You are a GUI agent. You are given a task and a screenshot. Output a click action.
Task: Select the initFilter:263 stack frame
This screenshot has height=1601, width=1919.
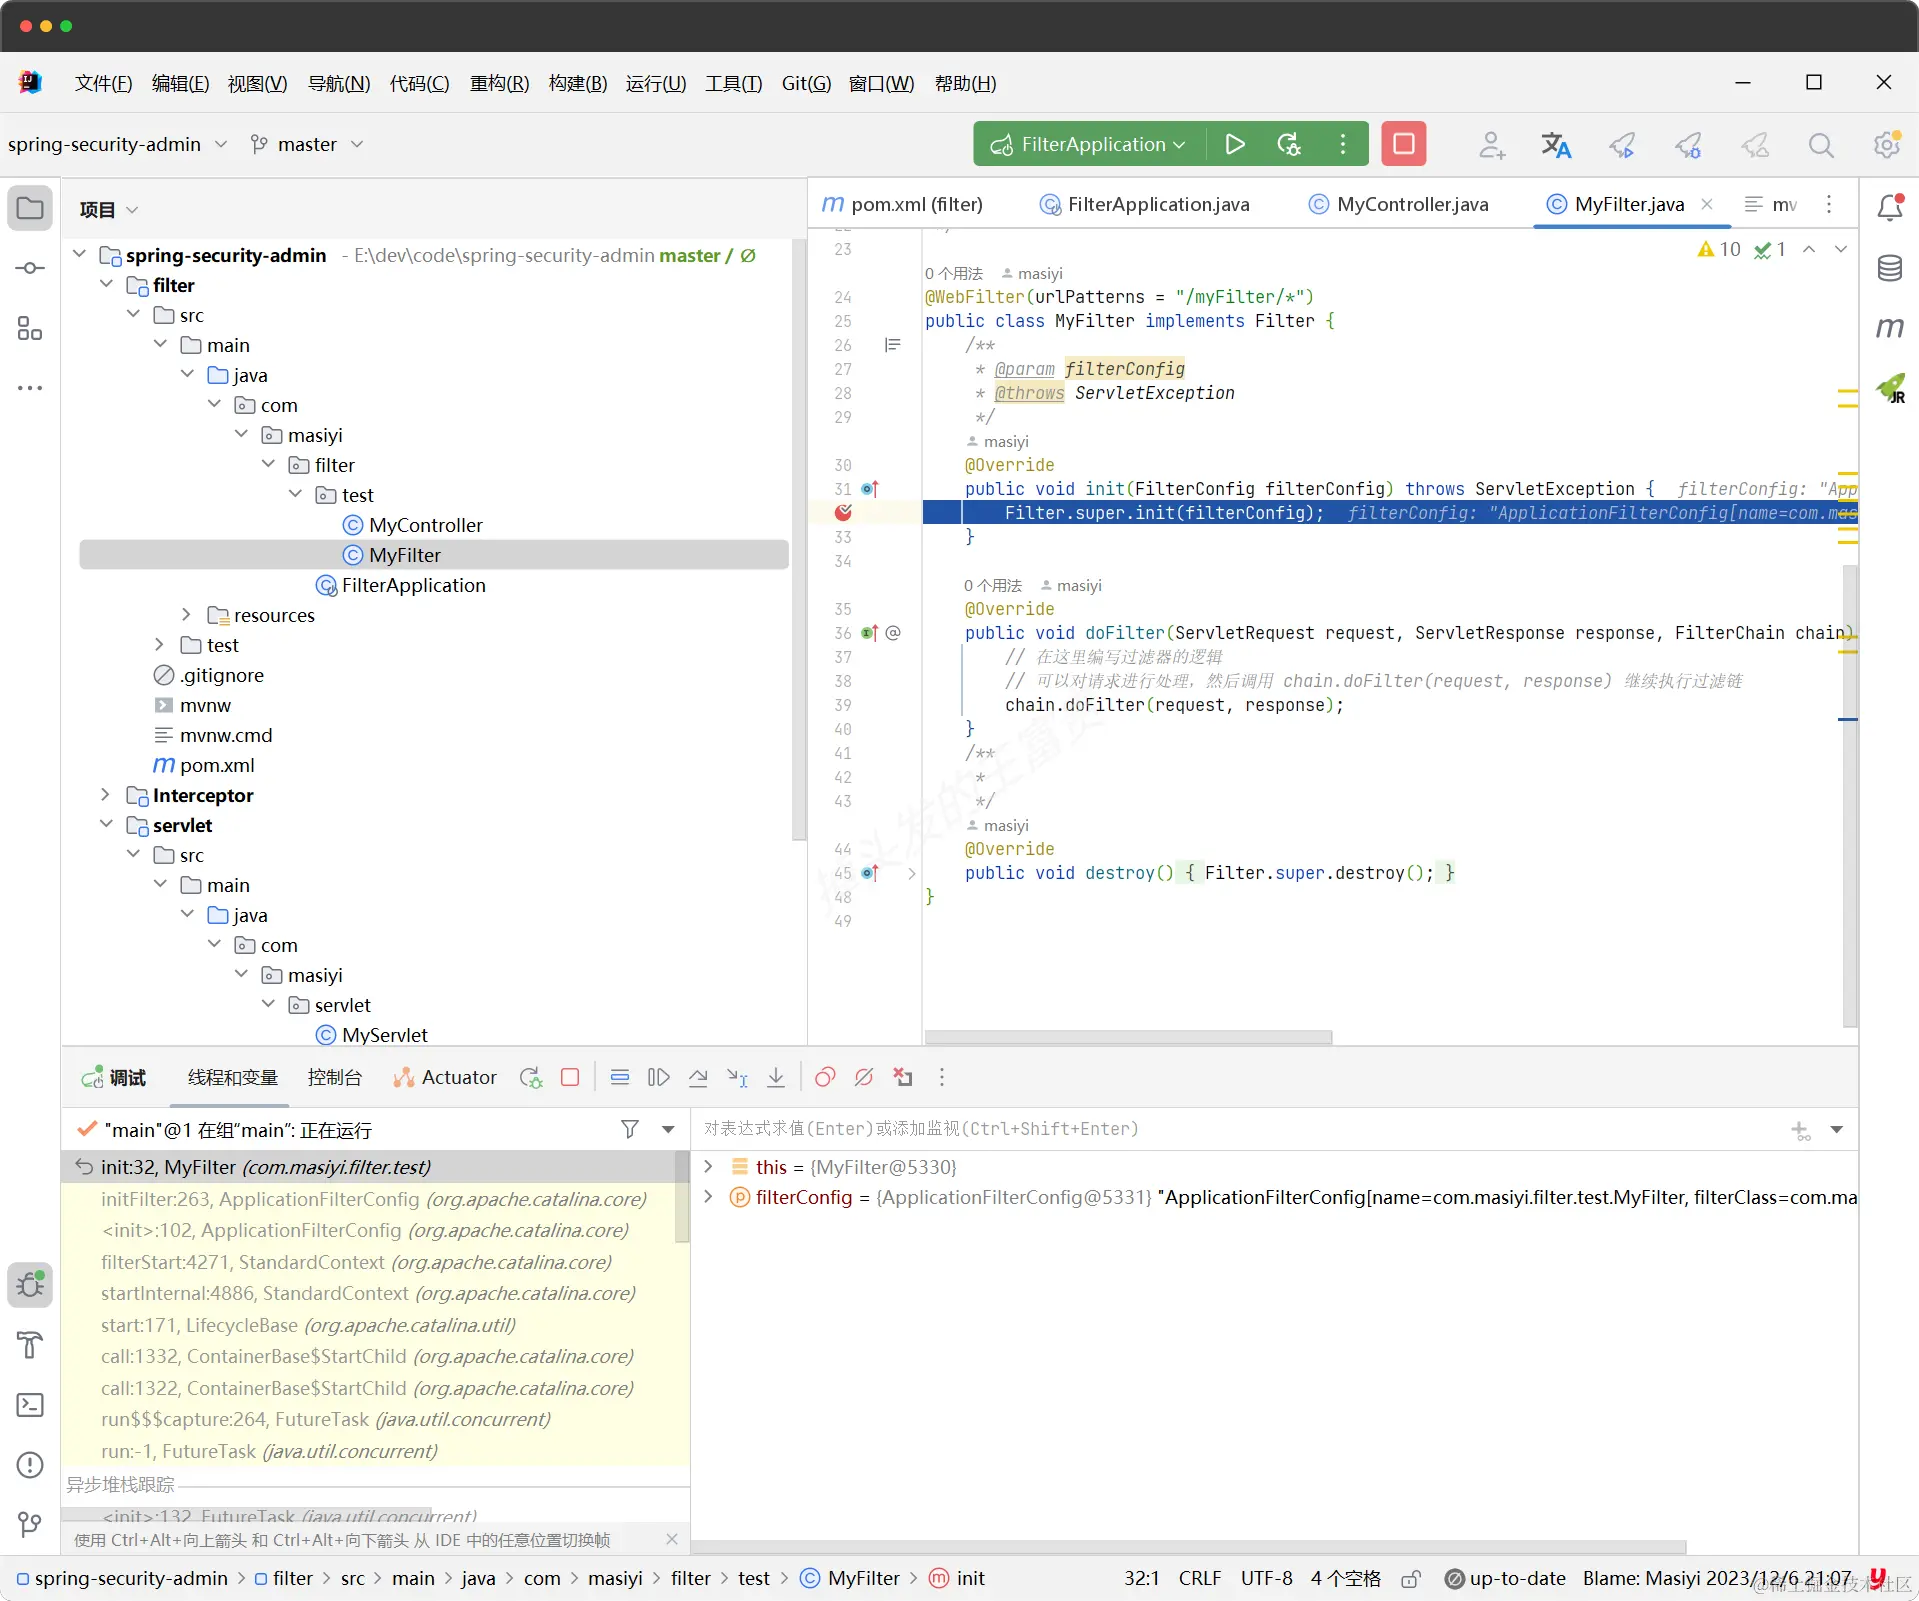coord(374,1198)
